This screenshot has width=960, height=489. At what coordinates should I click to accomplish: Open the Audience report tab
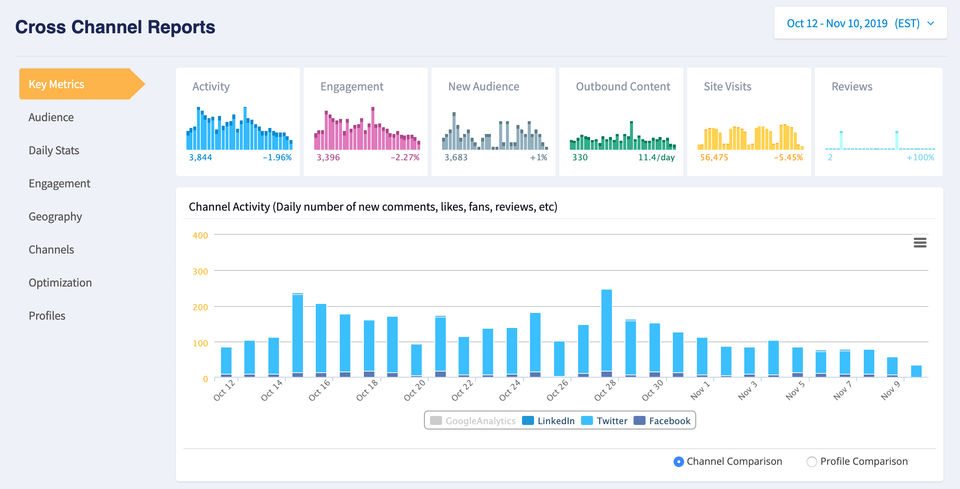51,118
